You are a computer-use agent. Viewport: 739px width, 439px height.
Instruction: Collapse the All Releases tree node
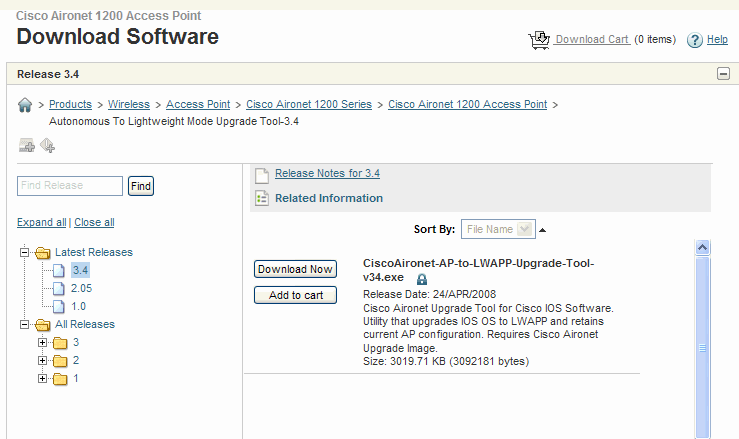click(25, 324)
